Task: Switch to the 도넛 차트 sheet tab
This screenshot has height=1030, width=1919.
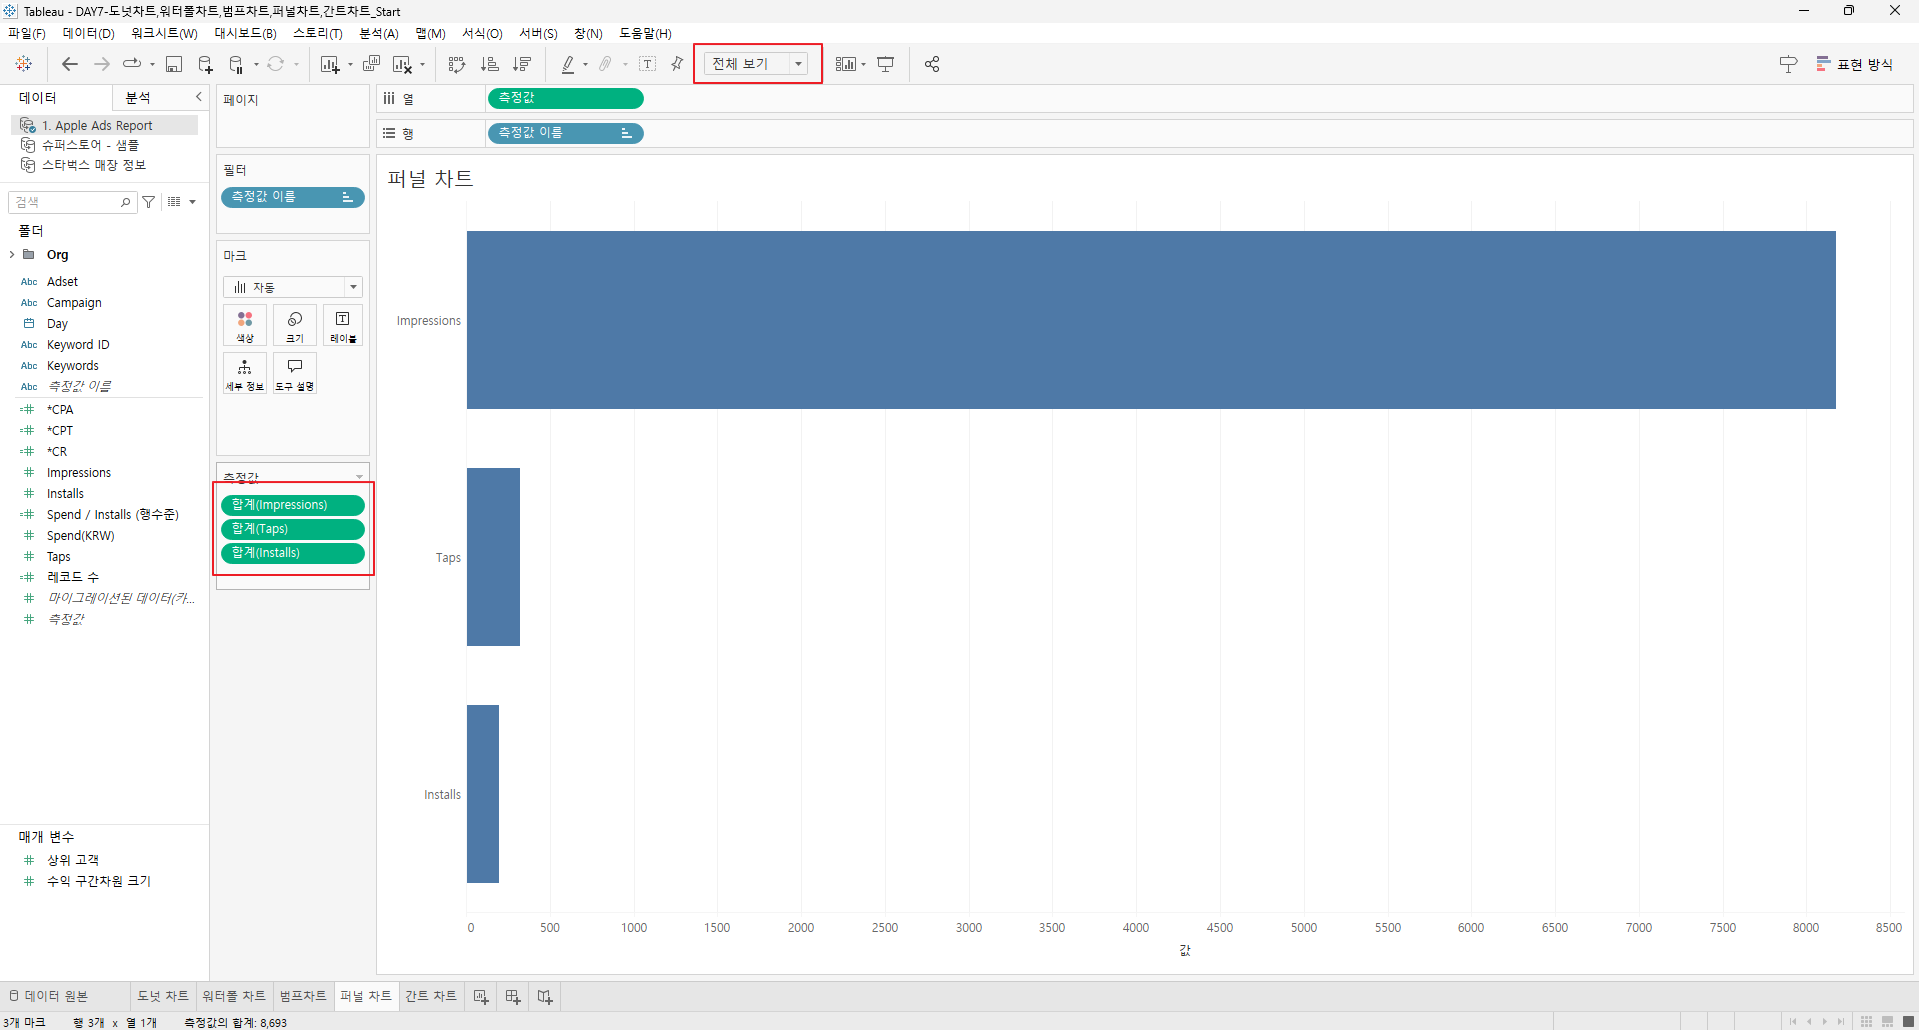Action: [x=163, y=996]
